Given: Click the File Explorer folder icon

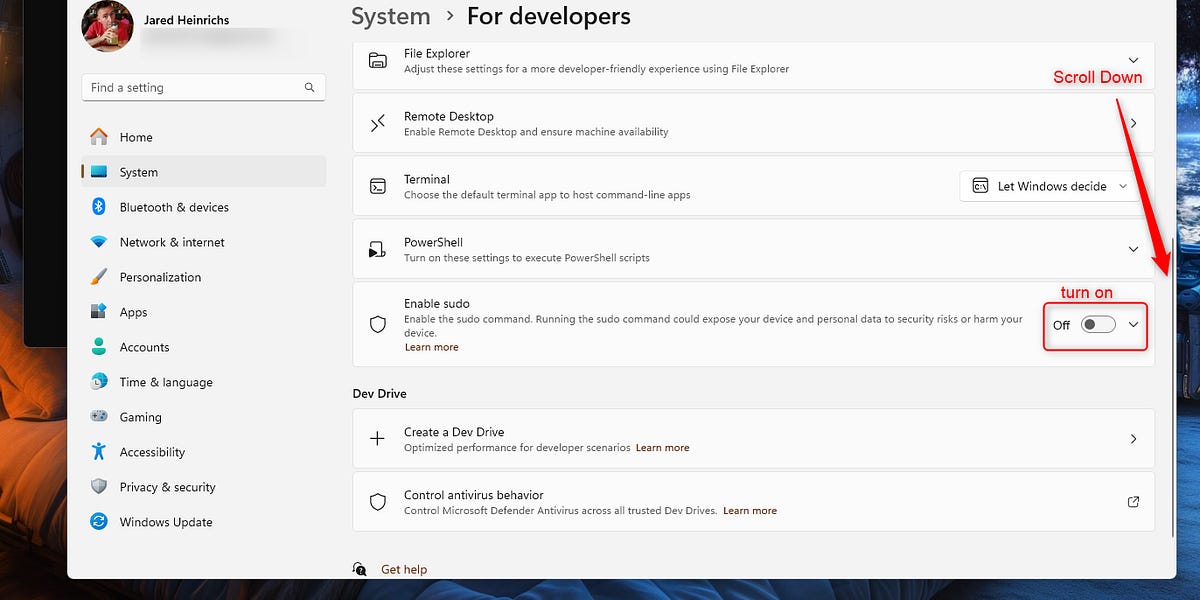Looking at the screenshot, I should [377, 60].
